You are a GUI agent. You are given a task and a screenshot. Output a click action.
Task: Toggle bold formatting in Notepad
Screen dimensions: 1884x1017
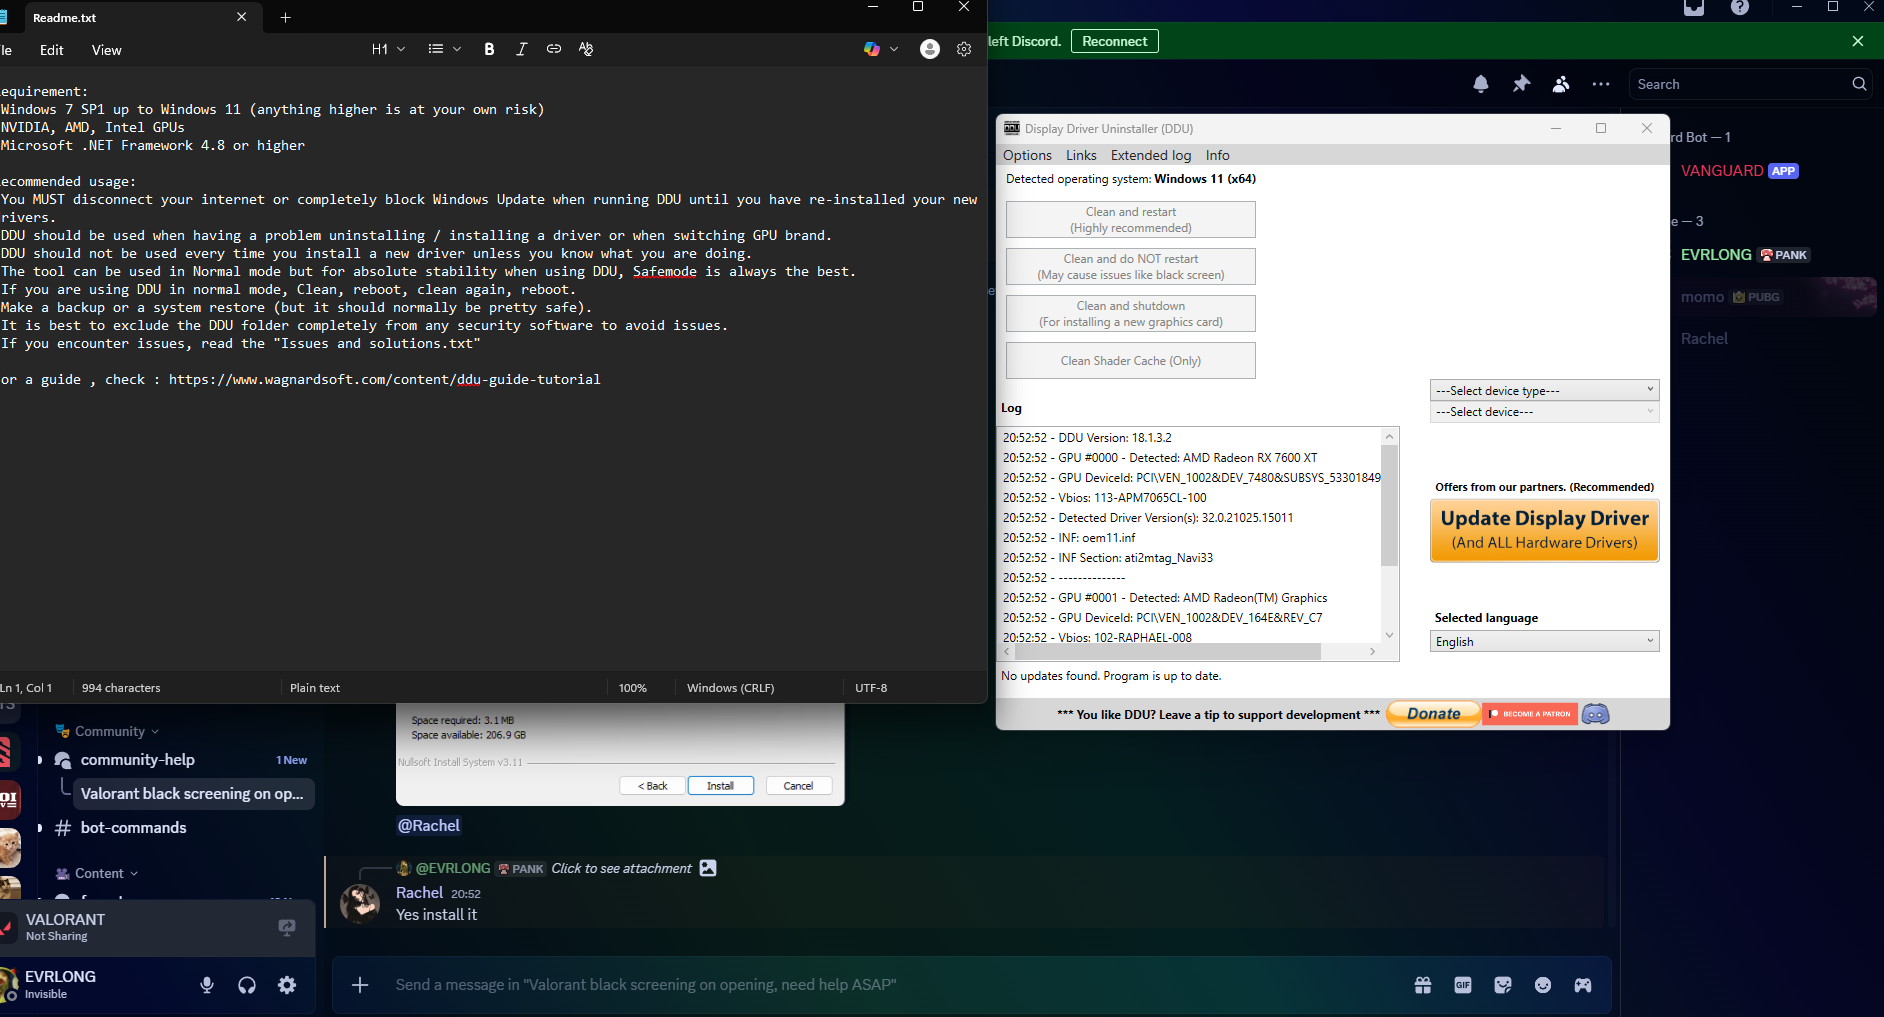489,49
